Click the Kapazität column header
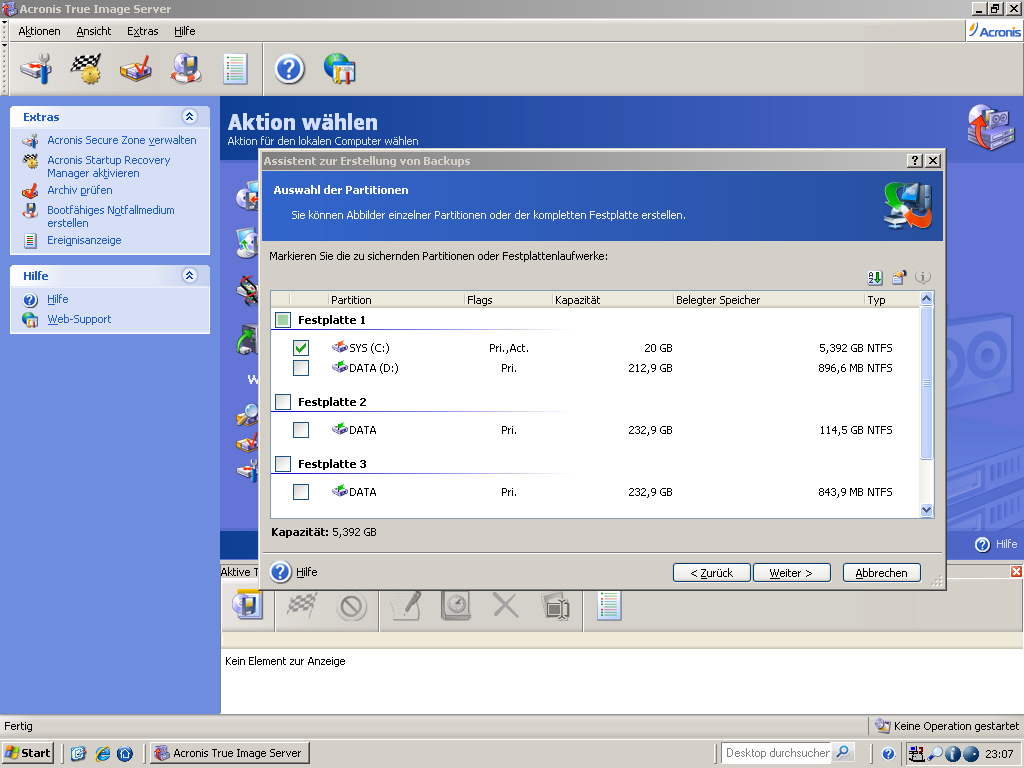The height and width of the screenshot is (768, 1024). point(613,300)
